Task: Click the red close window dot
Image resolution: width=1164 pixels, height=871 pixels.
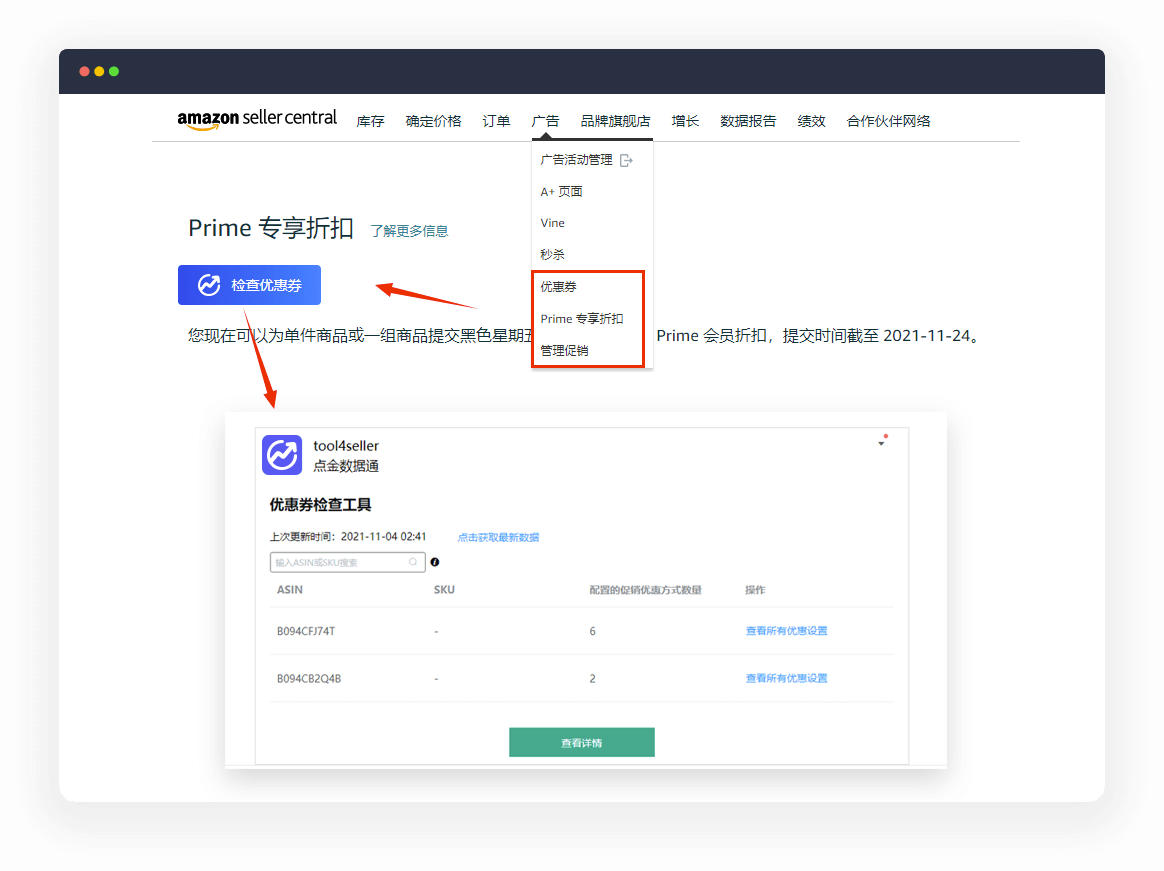Action: pos(85,71)
